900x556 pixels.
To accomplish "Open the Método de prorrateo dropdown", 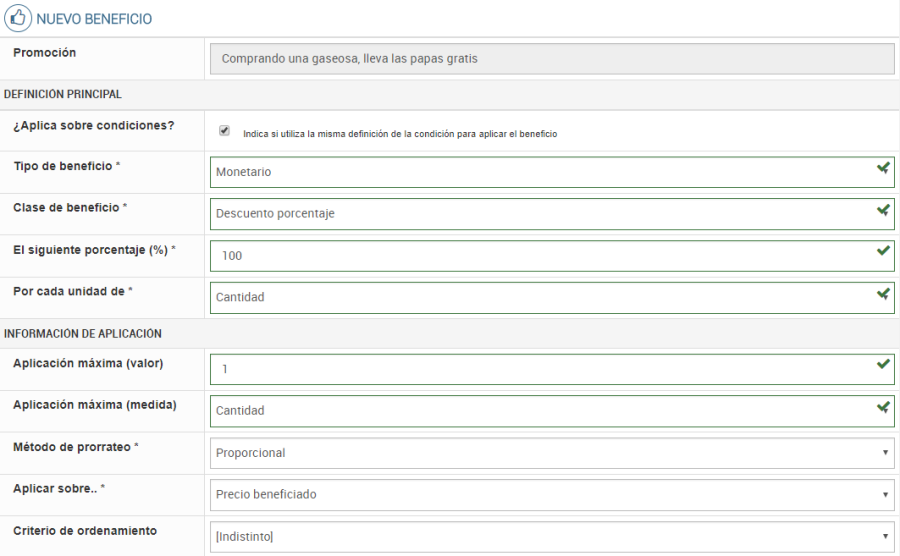I will tap(551, 453).
